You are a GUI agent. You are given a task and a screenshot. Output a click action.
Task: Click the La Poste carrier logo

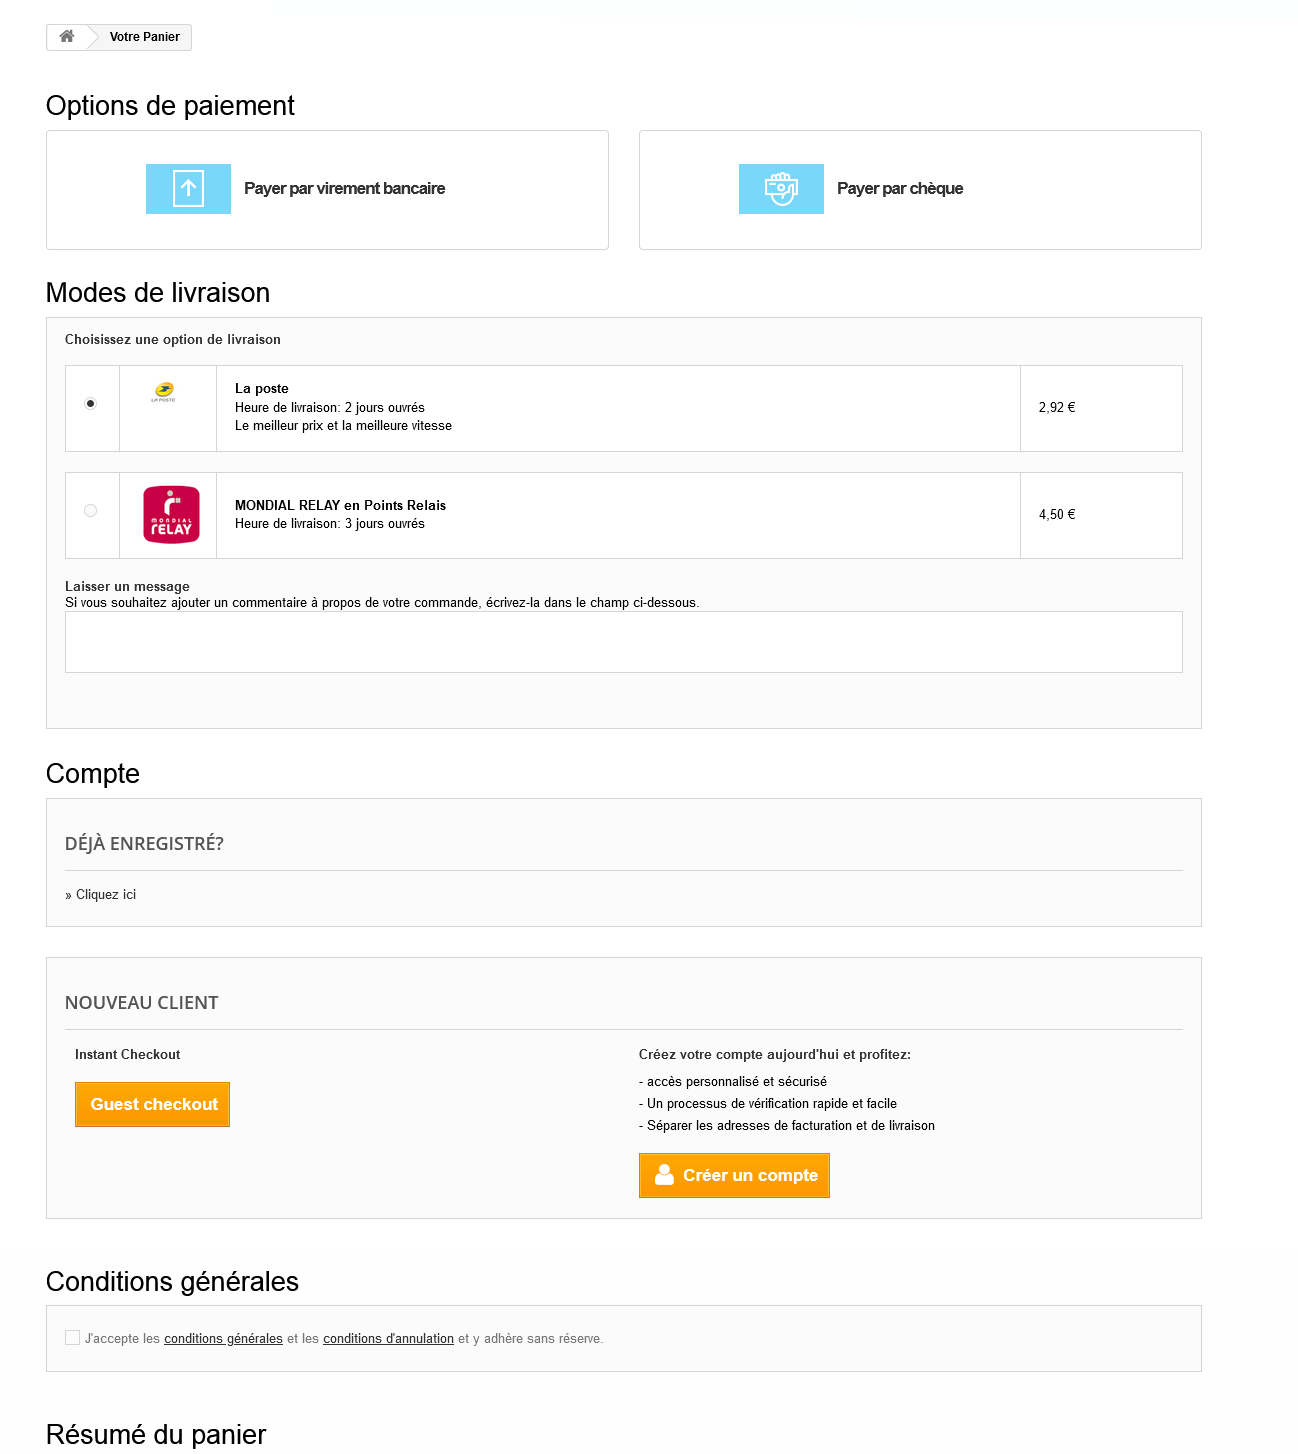tap(164, 392)
